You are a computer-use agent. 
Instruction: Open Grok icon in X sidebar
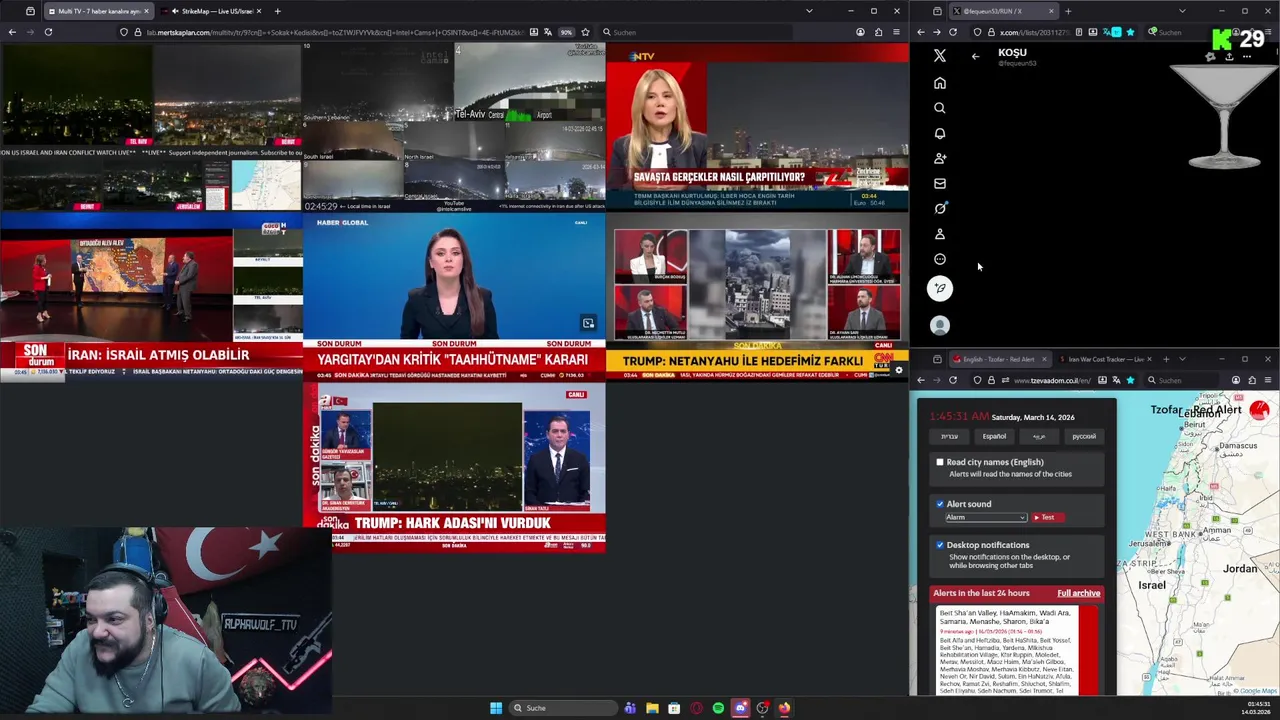pyautogui.click(x=939, y=208)
